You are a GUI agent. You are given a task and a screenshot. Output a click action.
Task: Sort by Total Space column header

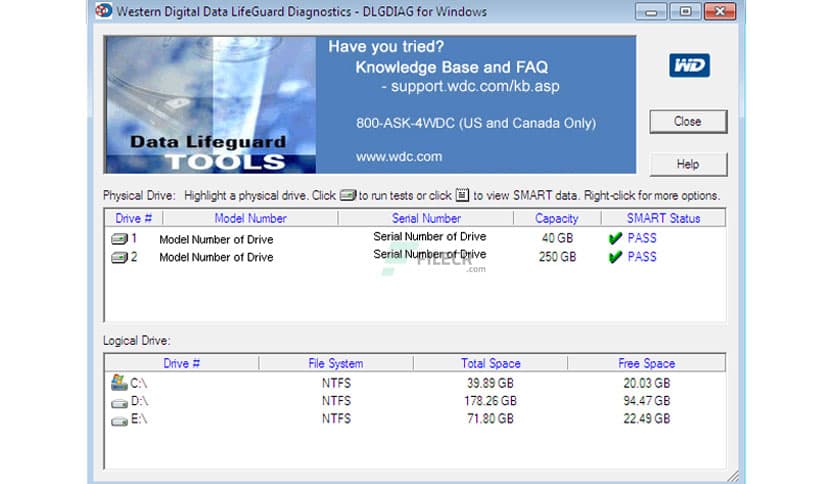tap(491, 363)
